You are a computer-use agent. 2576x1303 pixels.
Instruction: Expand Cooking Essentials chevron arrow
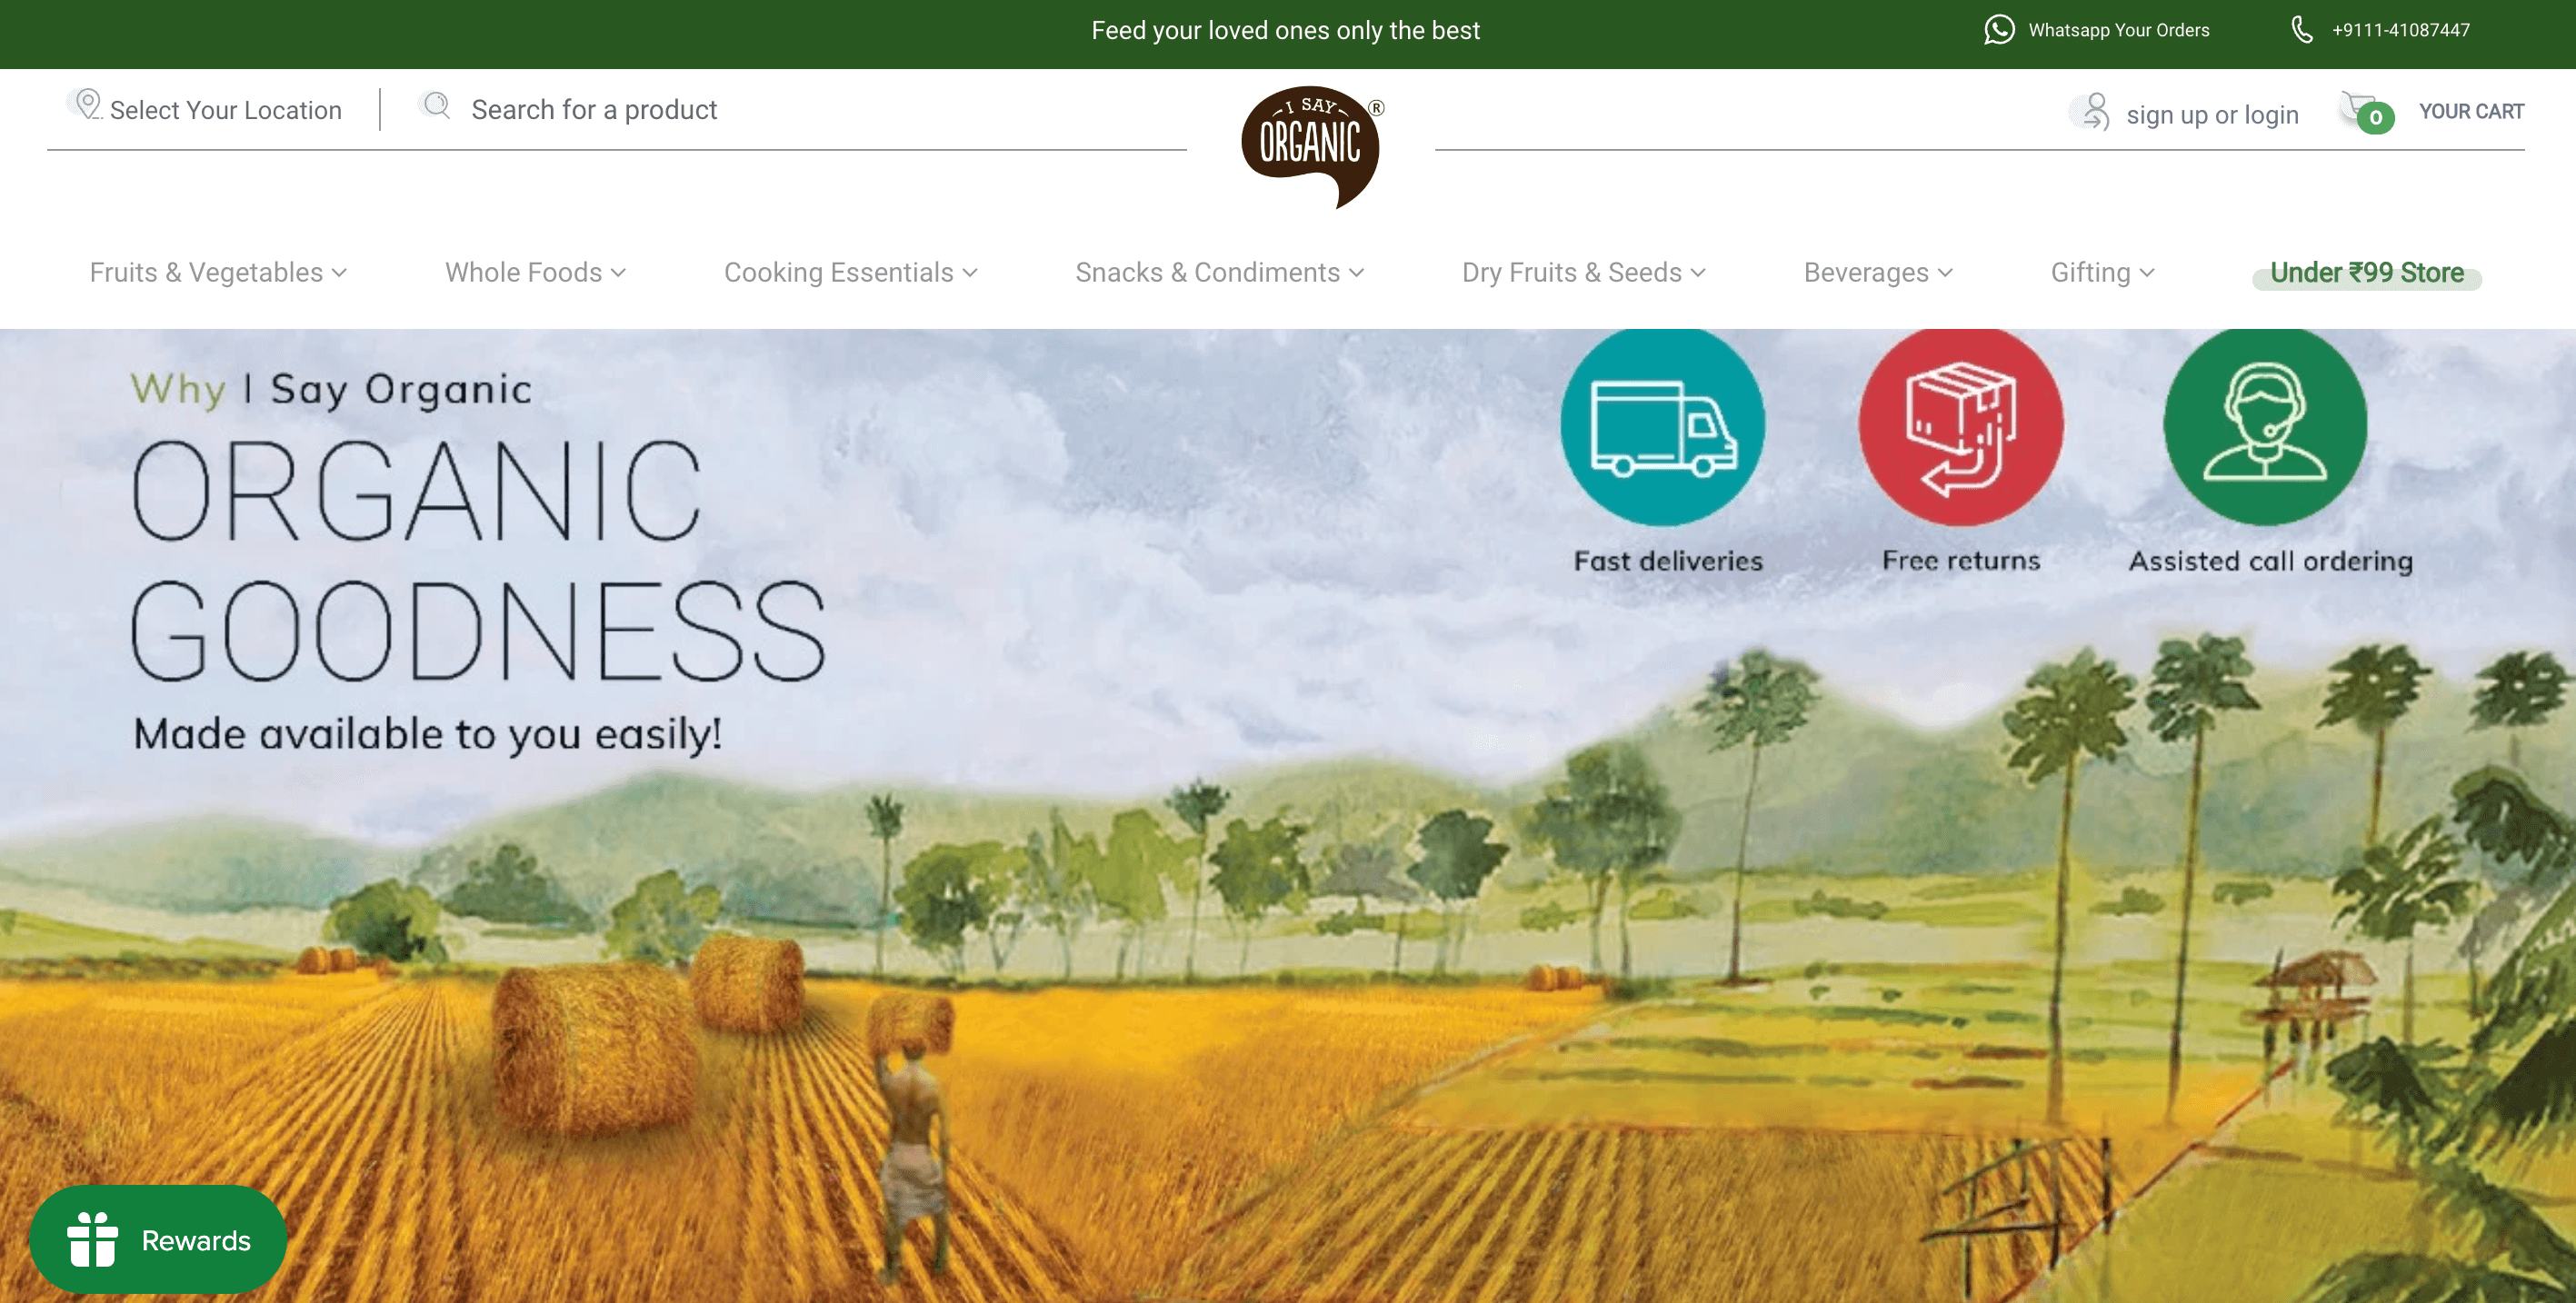pos(970,273)
